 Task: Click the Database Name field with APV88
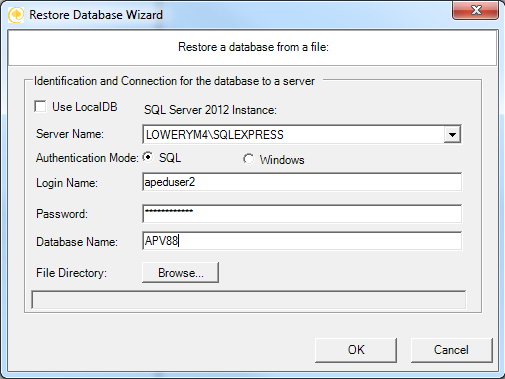(302, 241)
